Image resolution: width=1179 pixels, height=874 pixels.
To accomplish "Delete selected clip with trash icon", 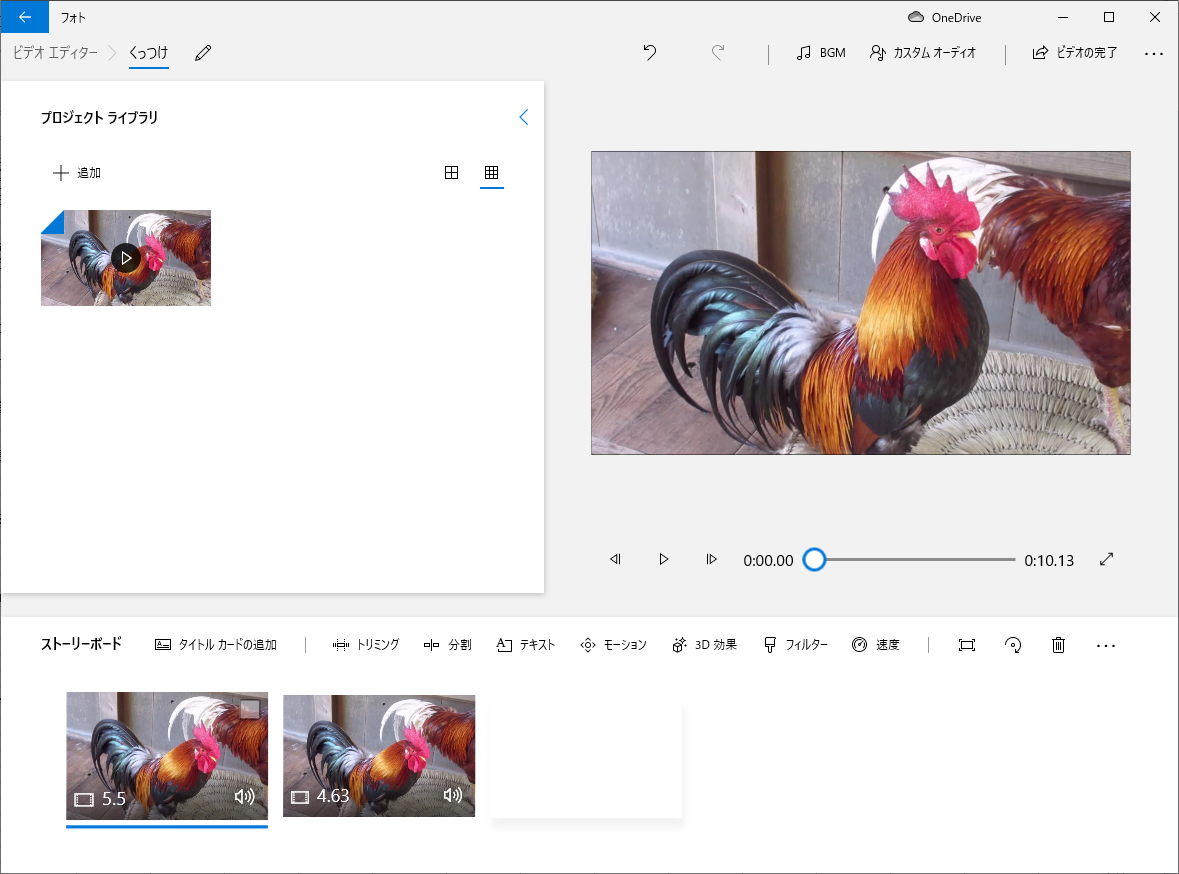I will point(1058,645).
